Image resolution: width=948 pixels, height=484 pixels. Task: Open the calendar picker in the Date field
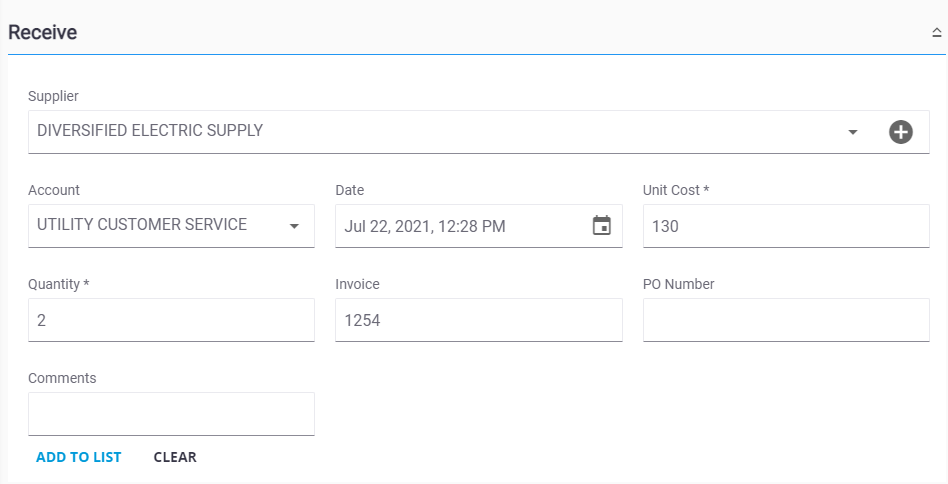click(602, 225)
